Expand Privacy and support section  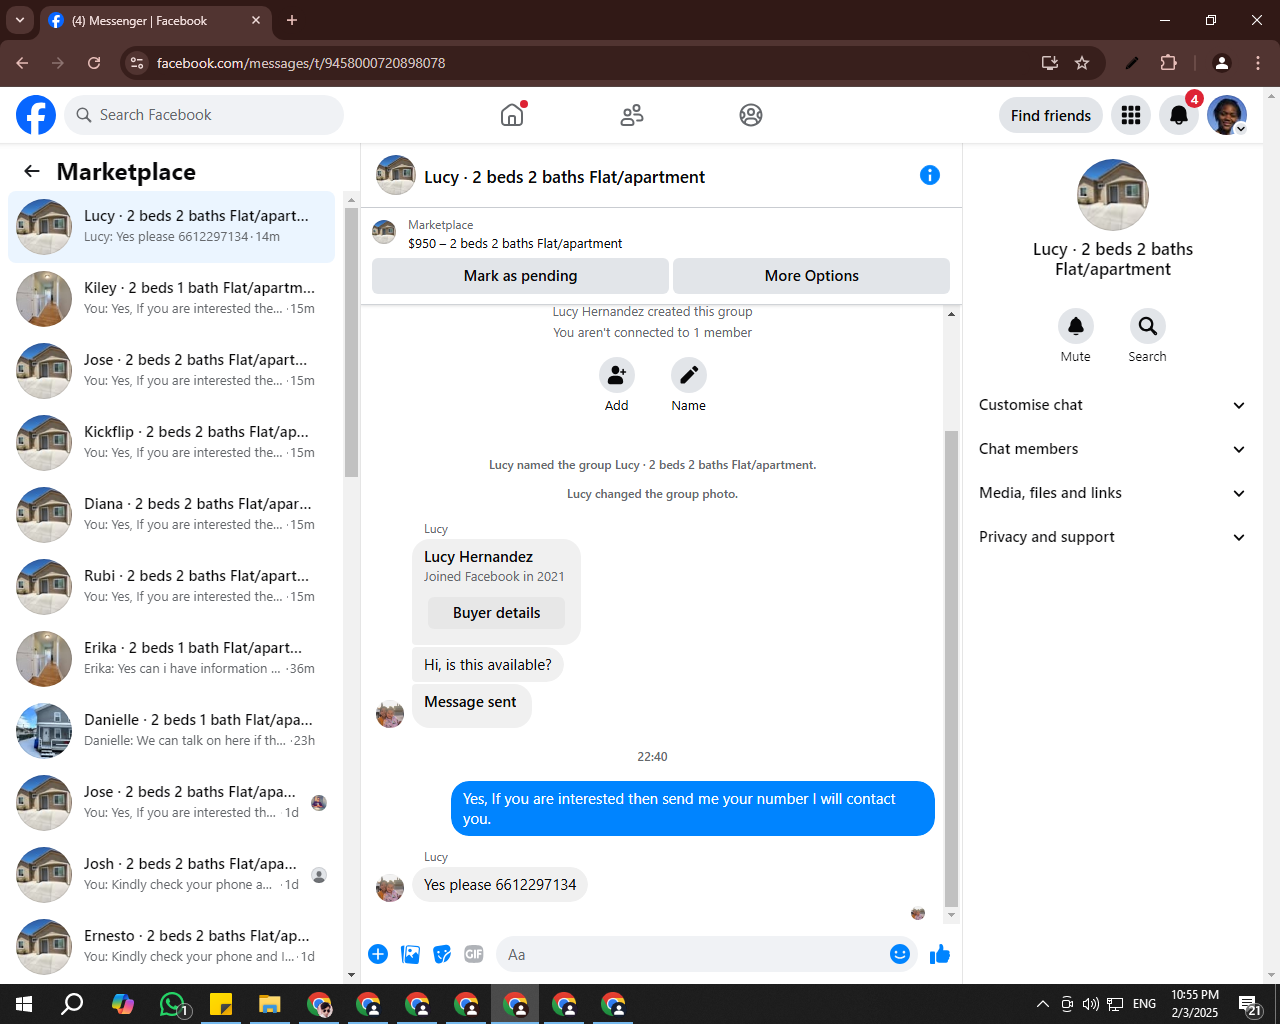tap(1112, 537)
